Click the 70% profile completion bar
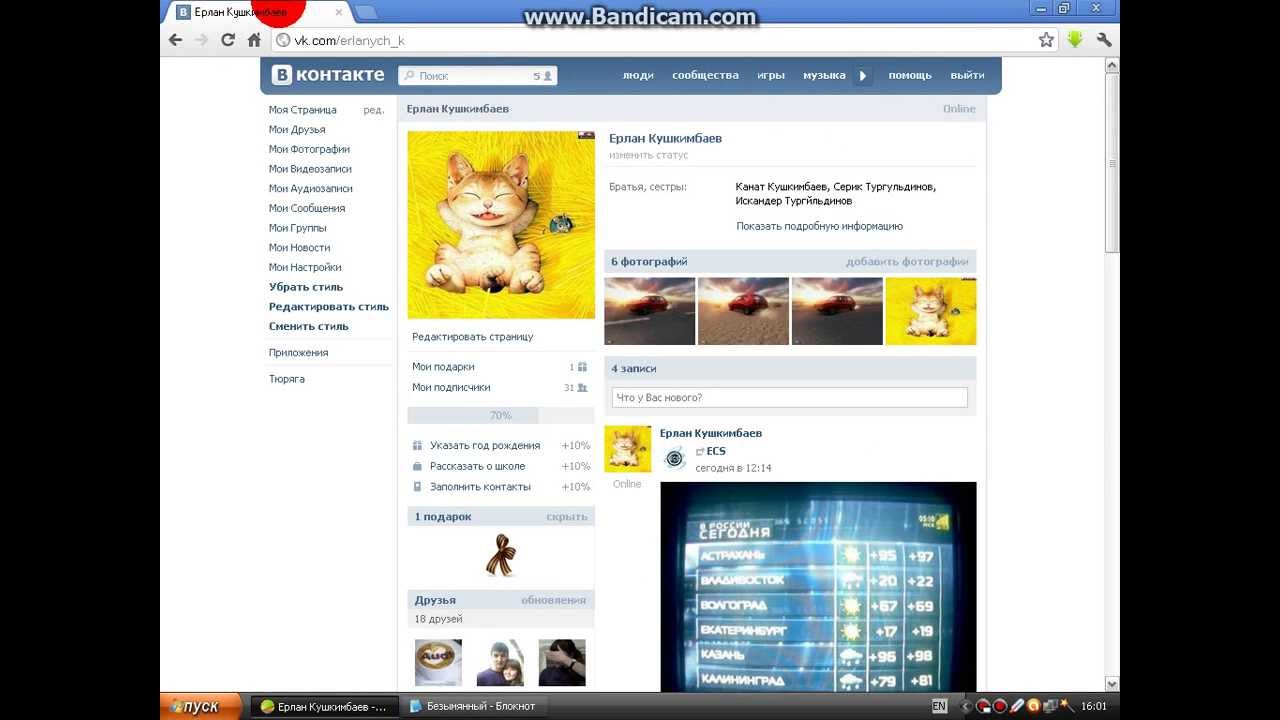The width and height of the screenshot is (1280, 720). click(500, 415)
